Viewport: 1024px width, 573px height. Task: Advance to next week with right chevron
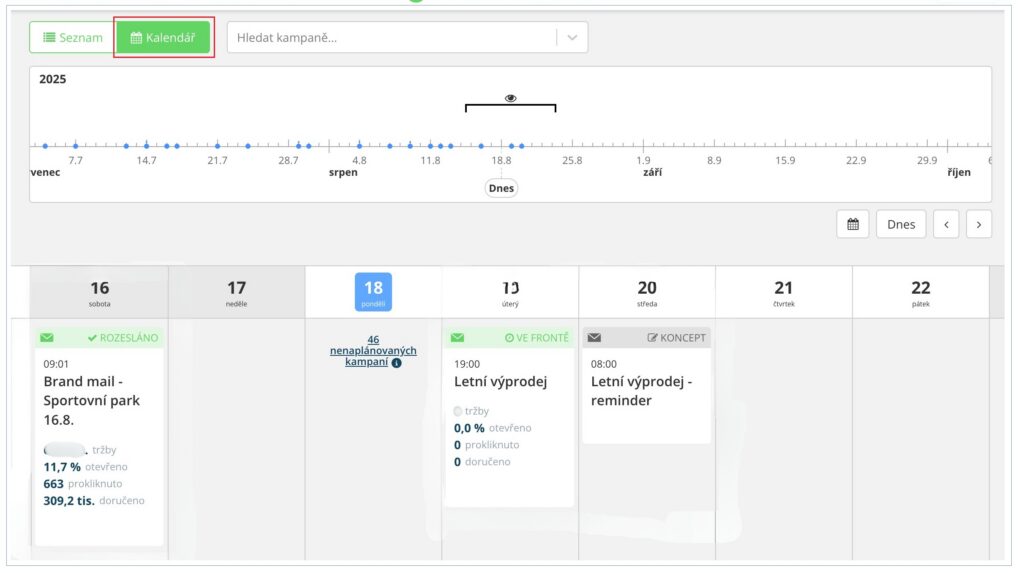click(978, 225)
